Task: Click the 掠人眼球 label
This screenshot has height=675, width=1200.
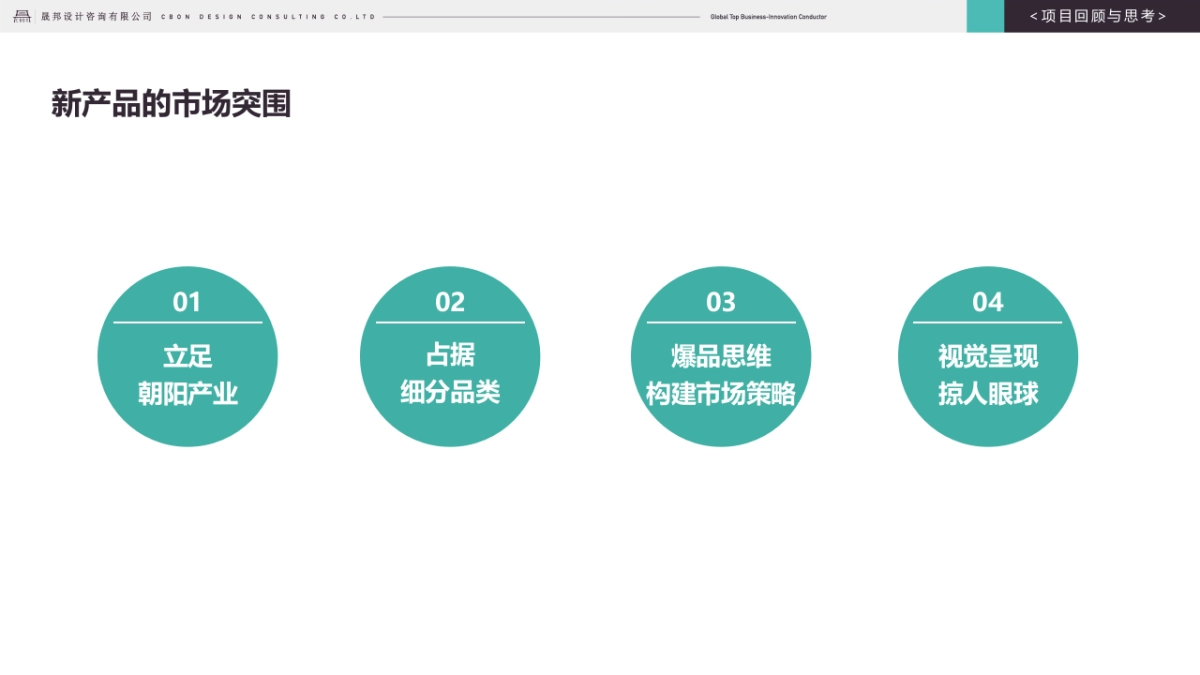Action: pos(988,394)
